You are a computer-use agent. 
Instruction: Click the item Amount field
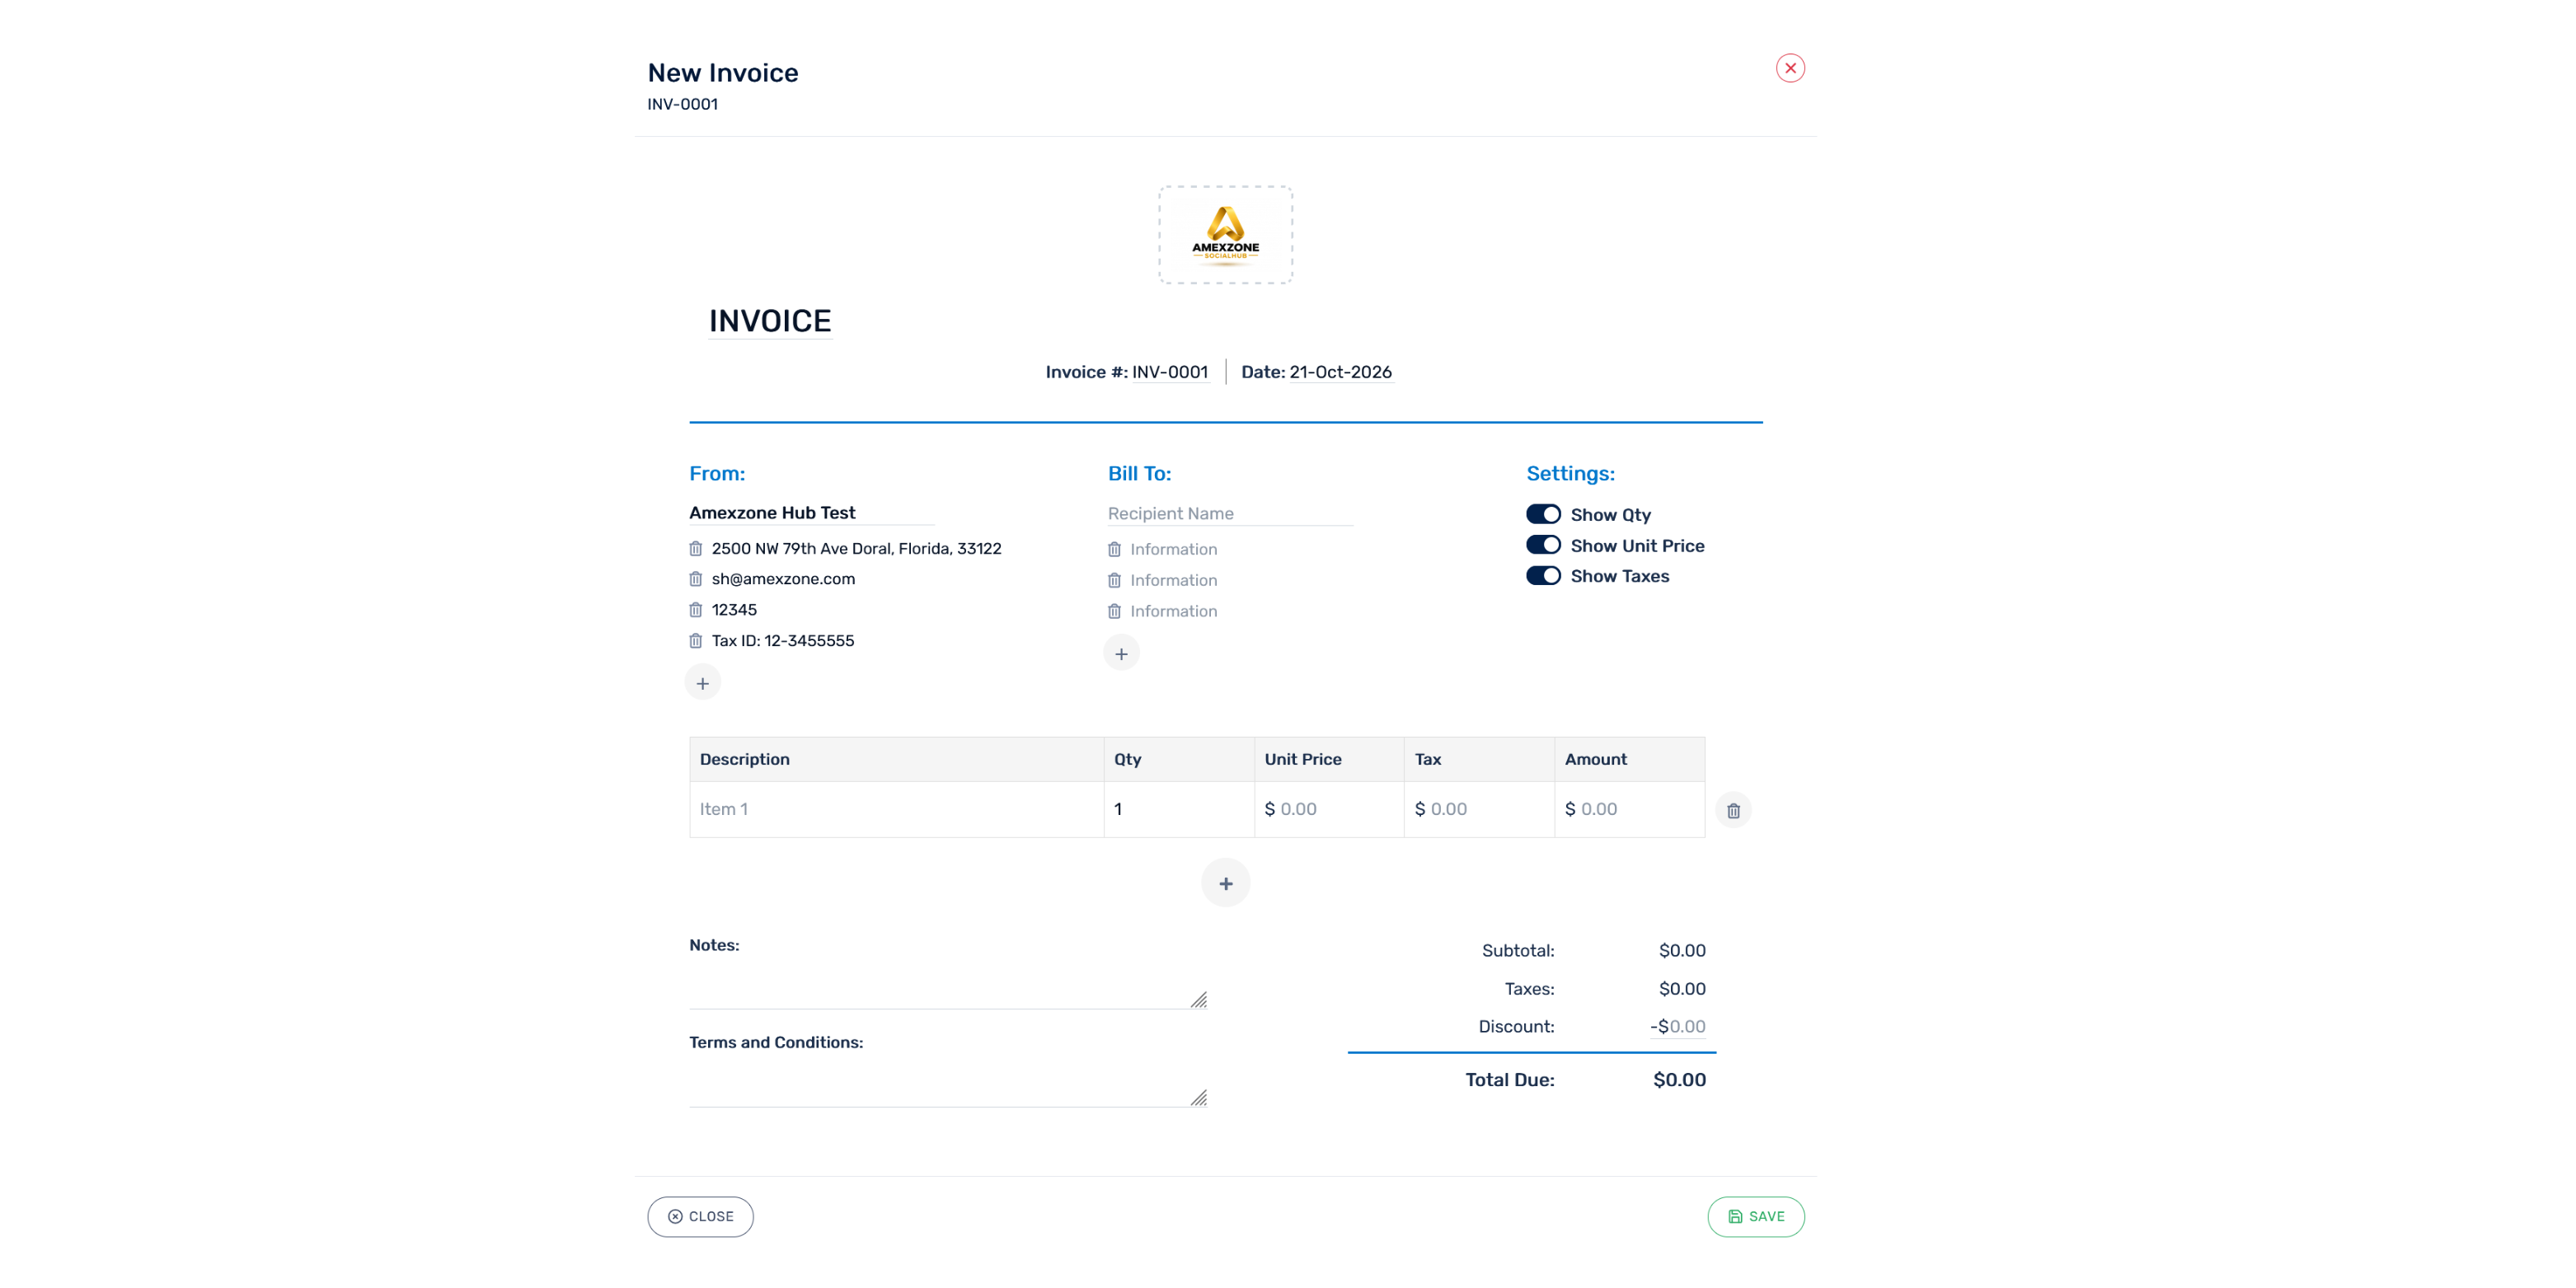tap(1629, 809)
